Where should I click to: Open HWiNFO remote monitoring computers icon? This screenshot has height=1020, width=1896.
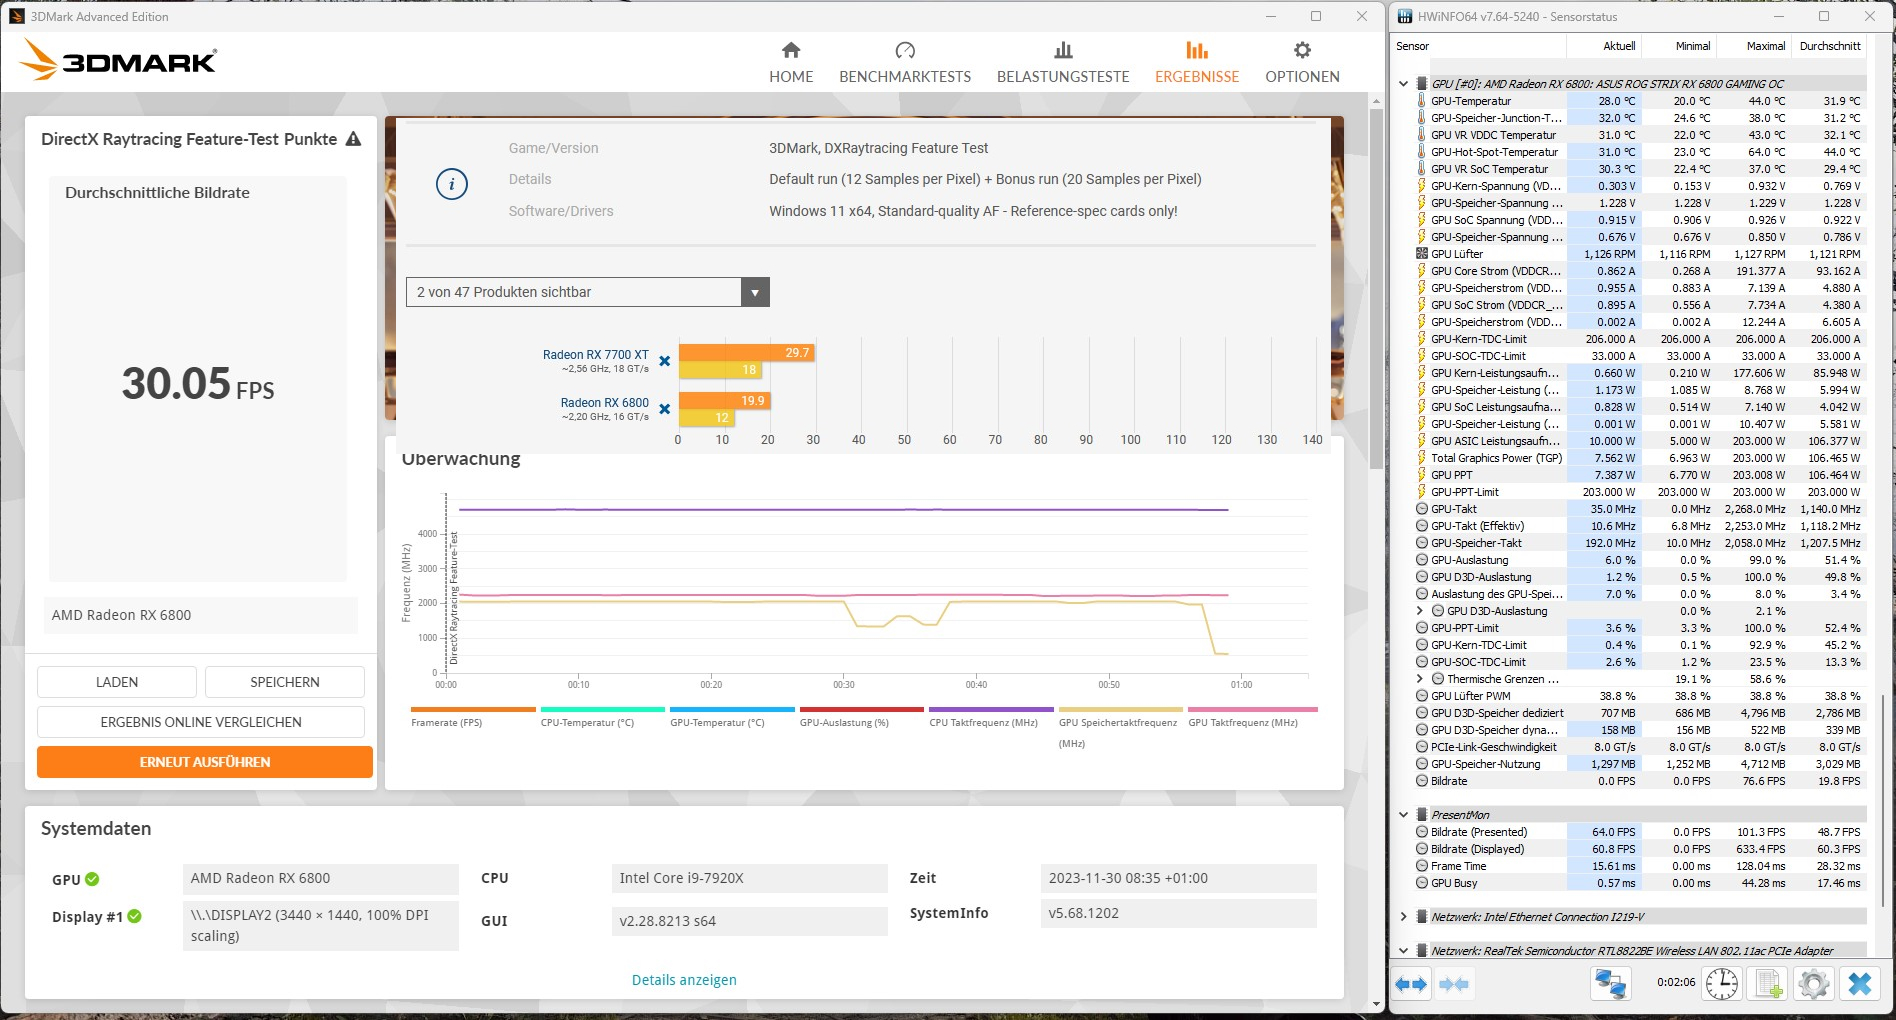pyautogui.click(x=1610, y=984)
